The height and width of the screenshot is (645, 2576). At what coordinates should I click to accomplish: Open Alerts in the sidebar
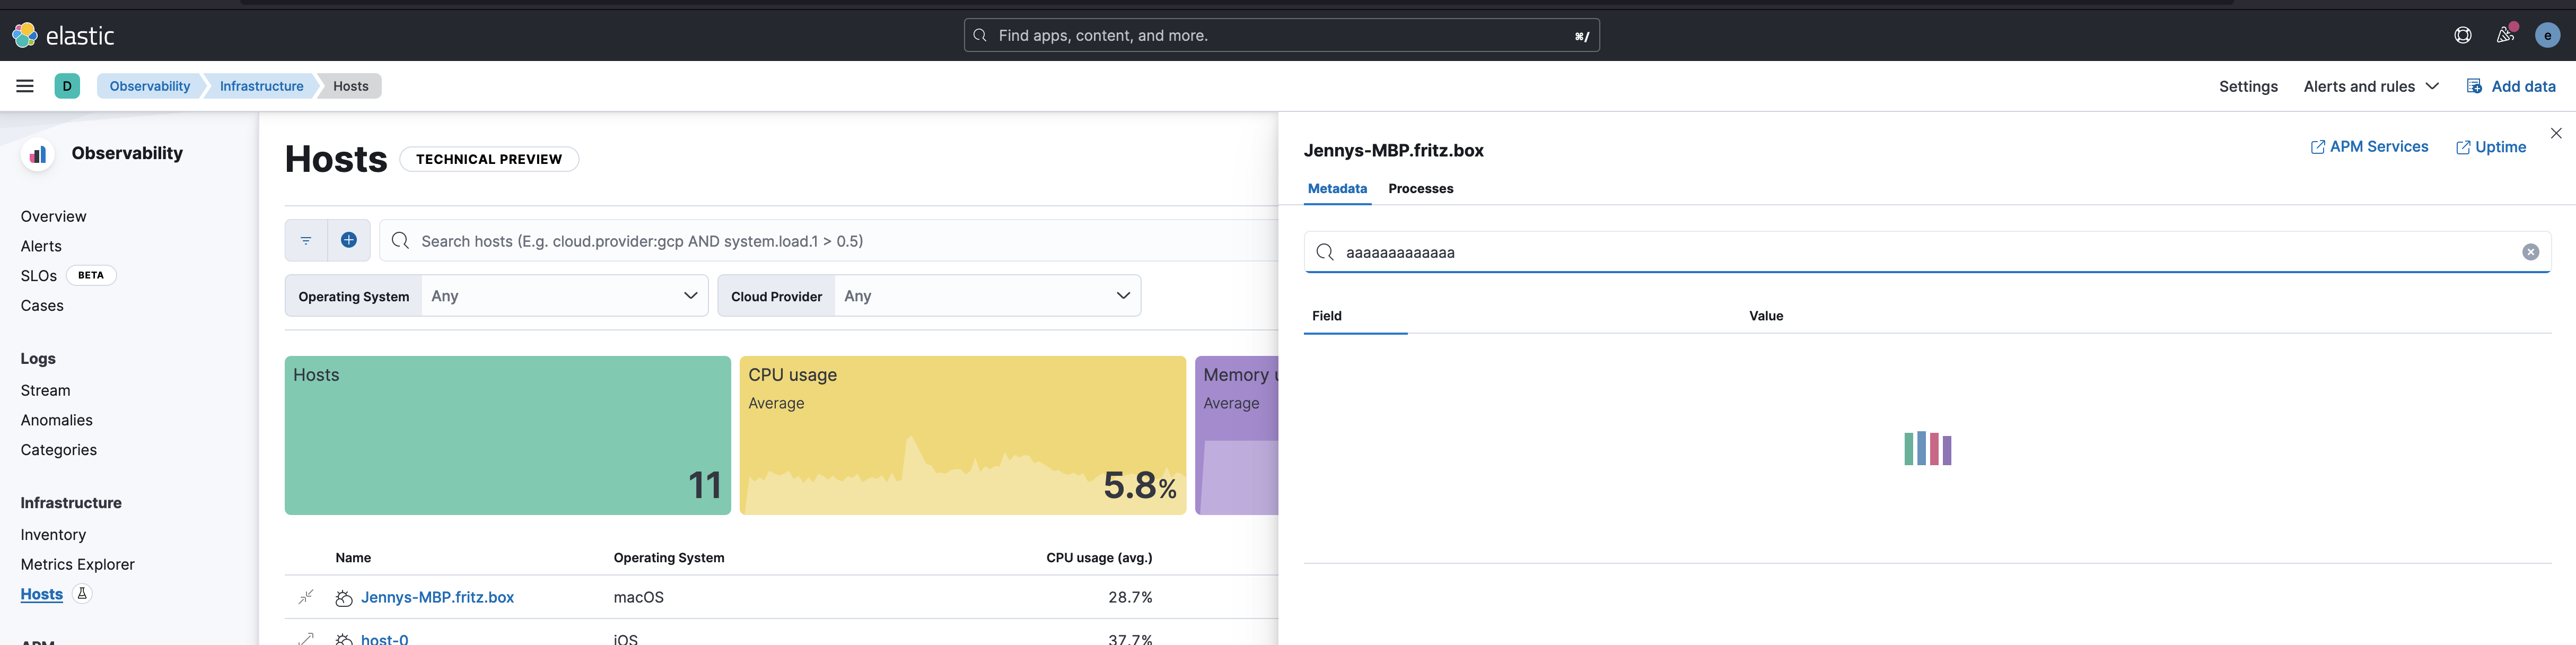(41, 246)
